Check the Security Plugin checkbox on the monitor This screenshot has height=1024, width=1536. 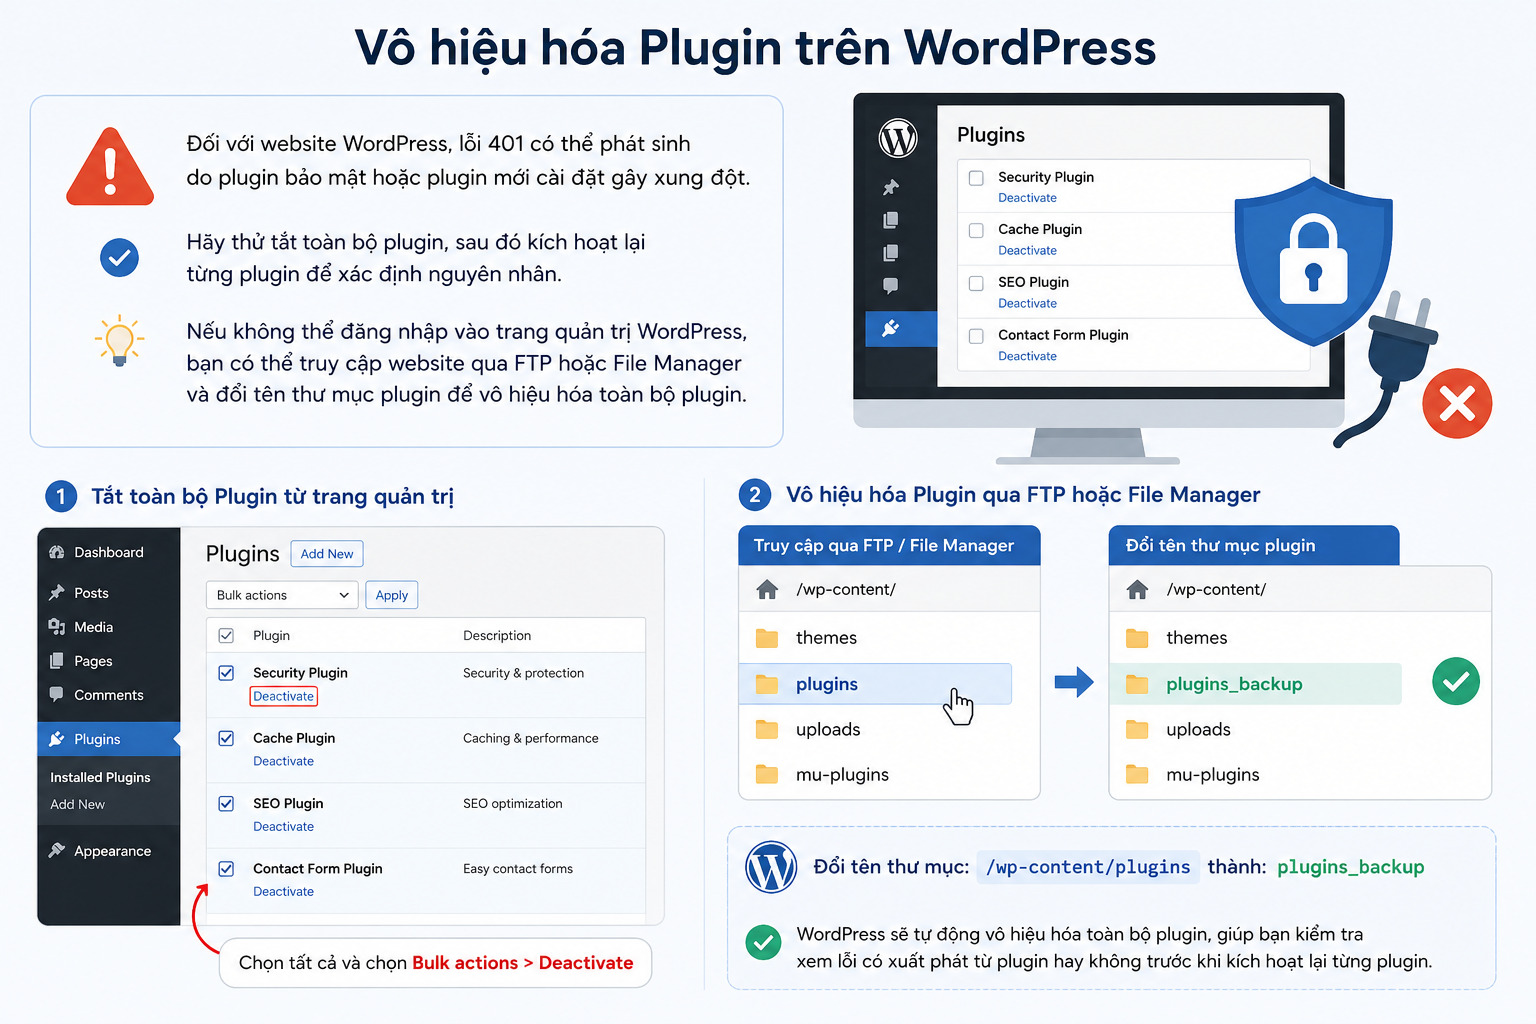(x=976, y=178)
